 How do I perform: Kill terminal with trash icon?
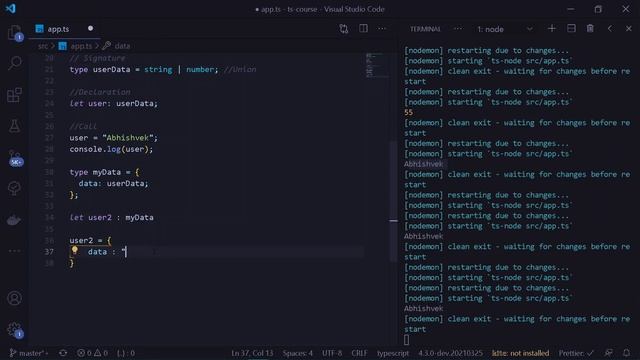pyautogui.click(x=590, y=29)
